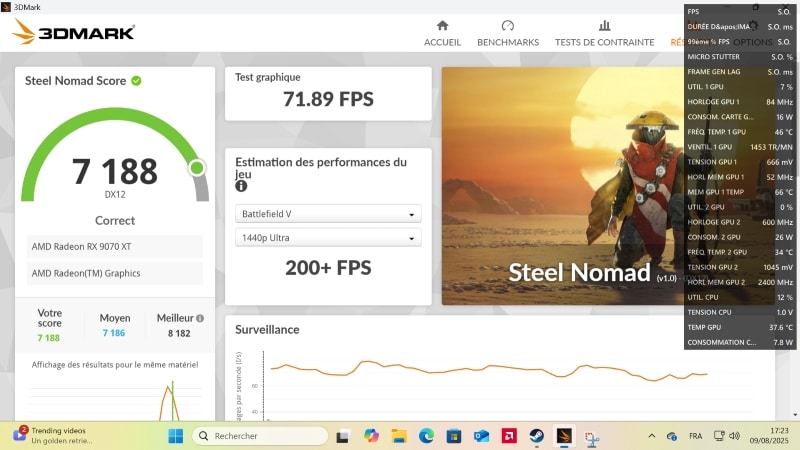Open the network tool icon on taskbar
Screen dimensions: 800x450
tap(592, 438)
